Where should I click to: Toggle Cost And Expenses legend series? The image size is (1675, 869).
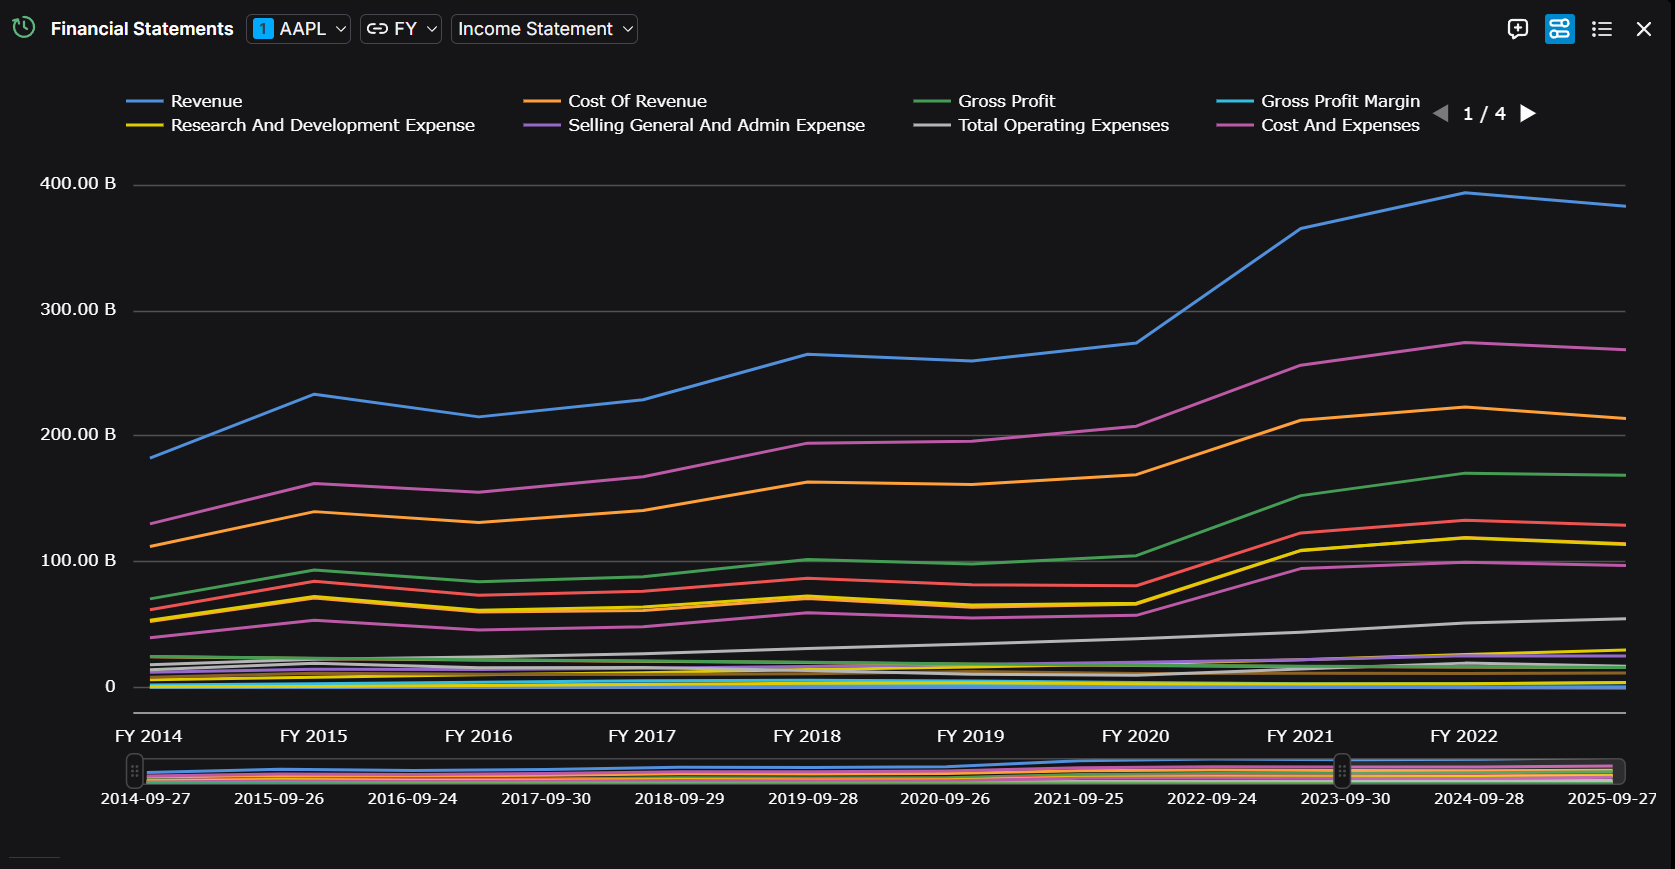pyautogui.click(x=1318, y=125)
